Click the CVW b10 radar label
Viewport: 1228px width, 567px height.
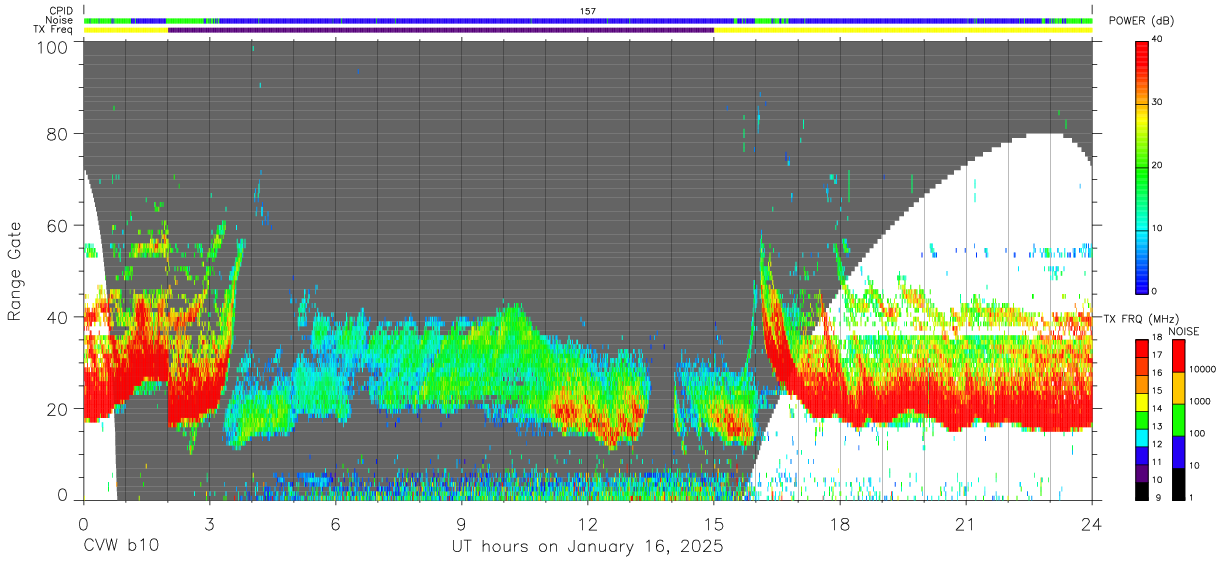(119, 547)
